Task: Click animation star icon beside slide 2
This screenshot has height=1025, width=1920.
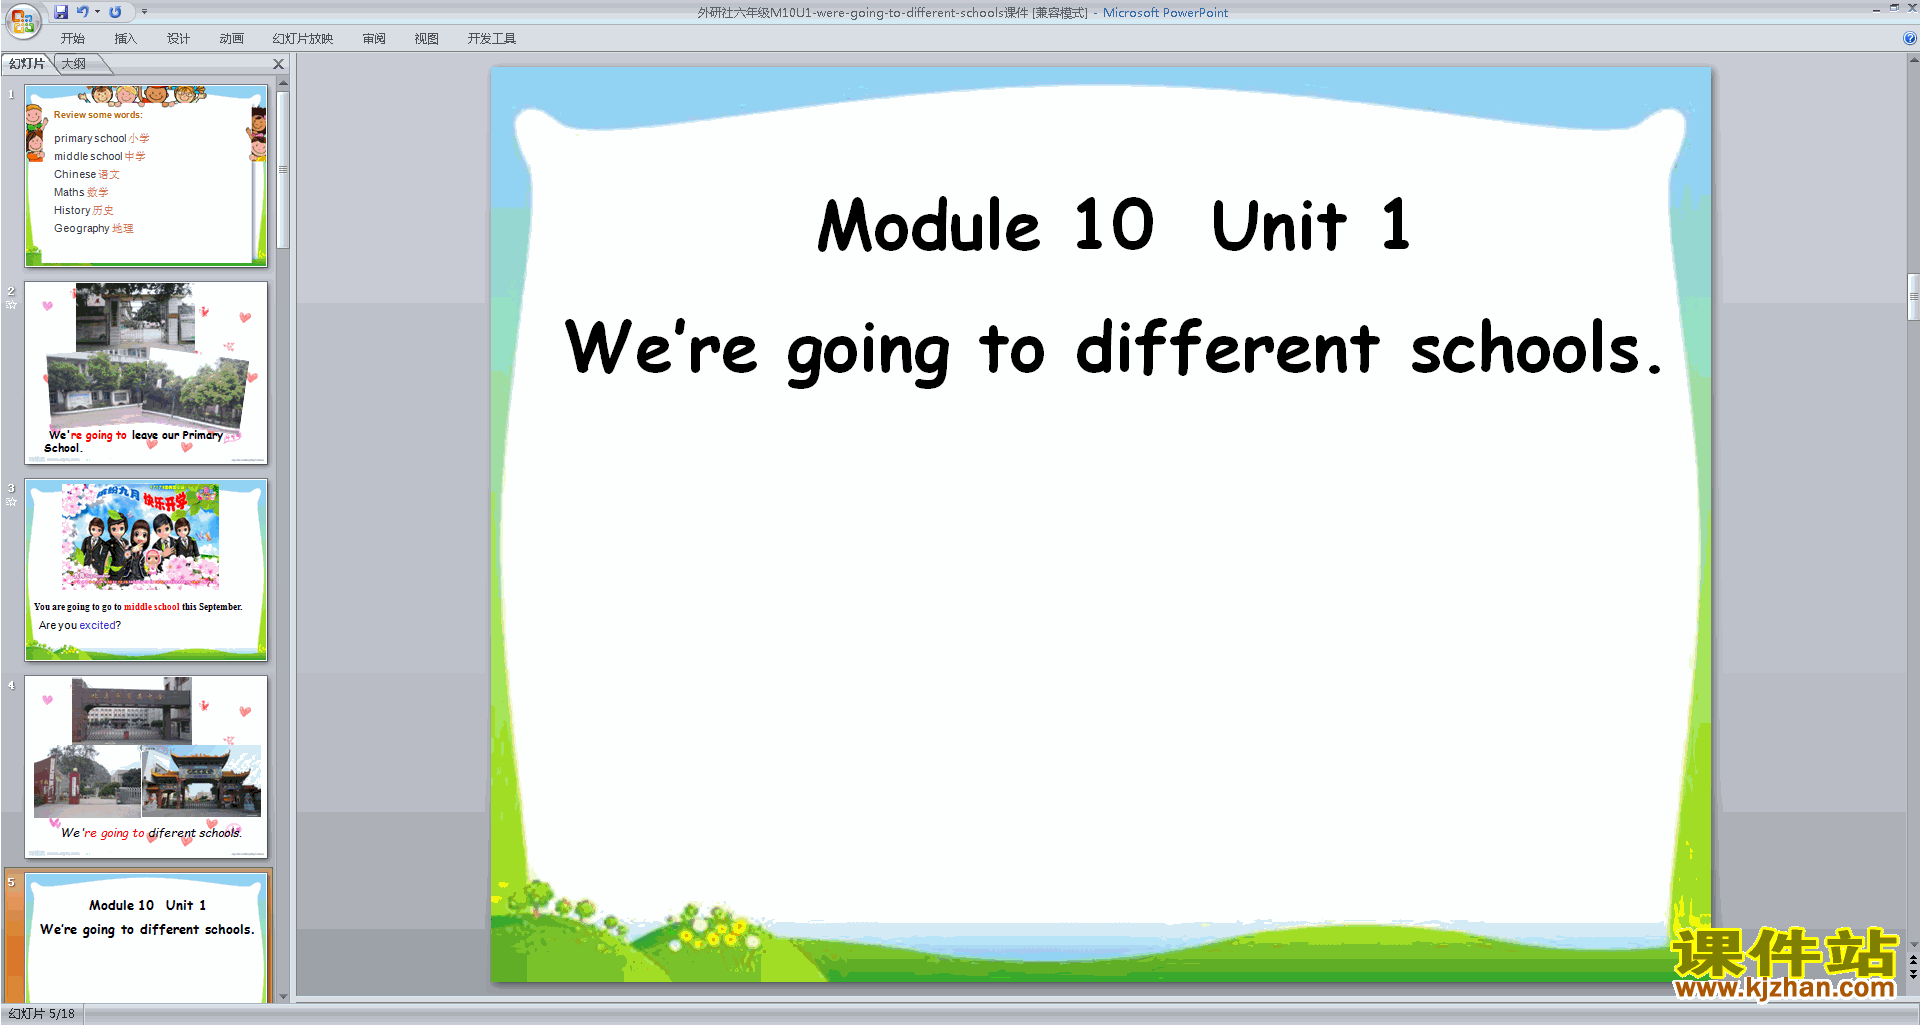Action: tap(11, 304)
